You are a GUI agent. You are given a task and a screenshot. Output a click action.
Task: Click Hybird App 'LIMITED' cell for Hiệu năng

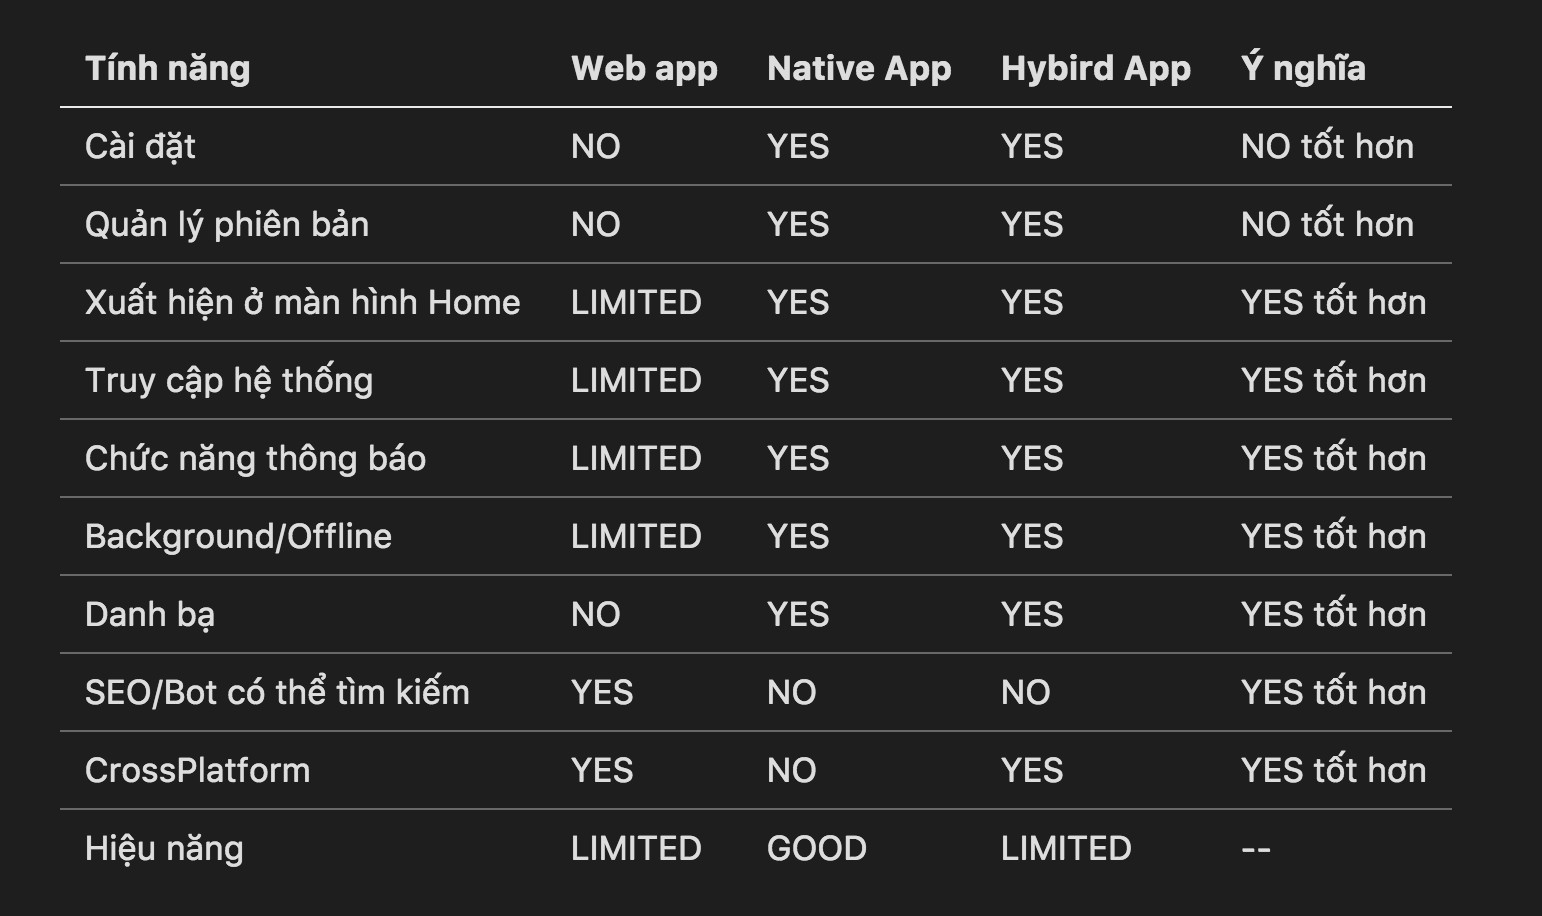point(1065,848)
